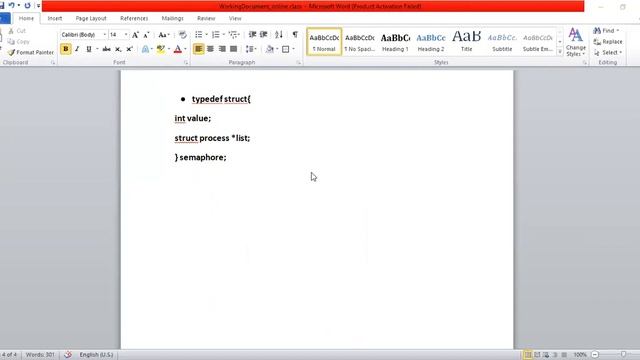Image resolution: width=640 pixels, height=360 pixels.
Task: Undo the last action
Action: 11,5
